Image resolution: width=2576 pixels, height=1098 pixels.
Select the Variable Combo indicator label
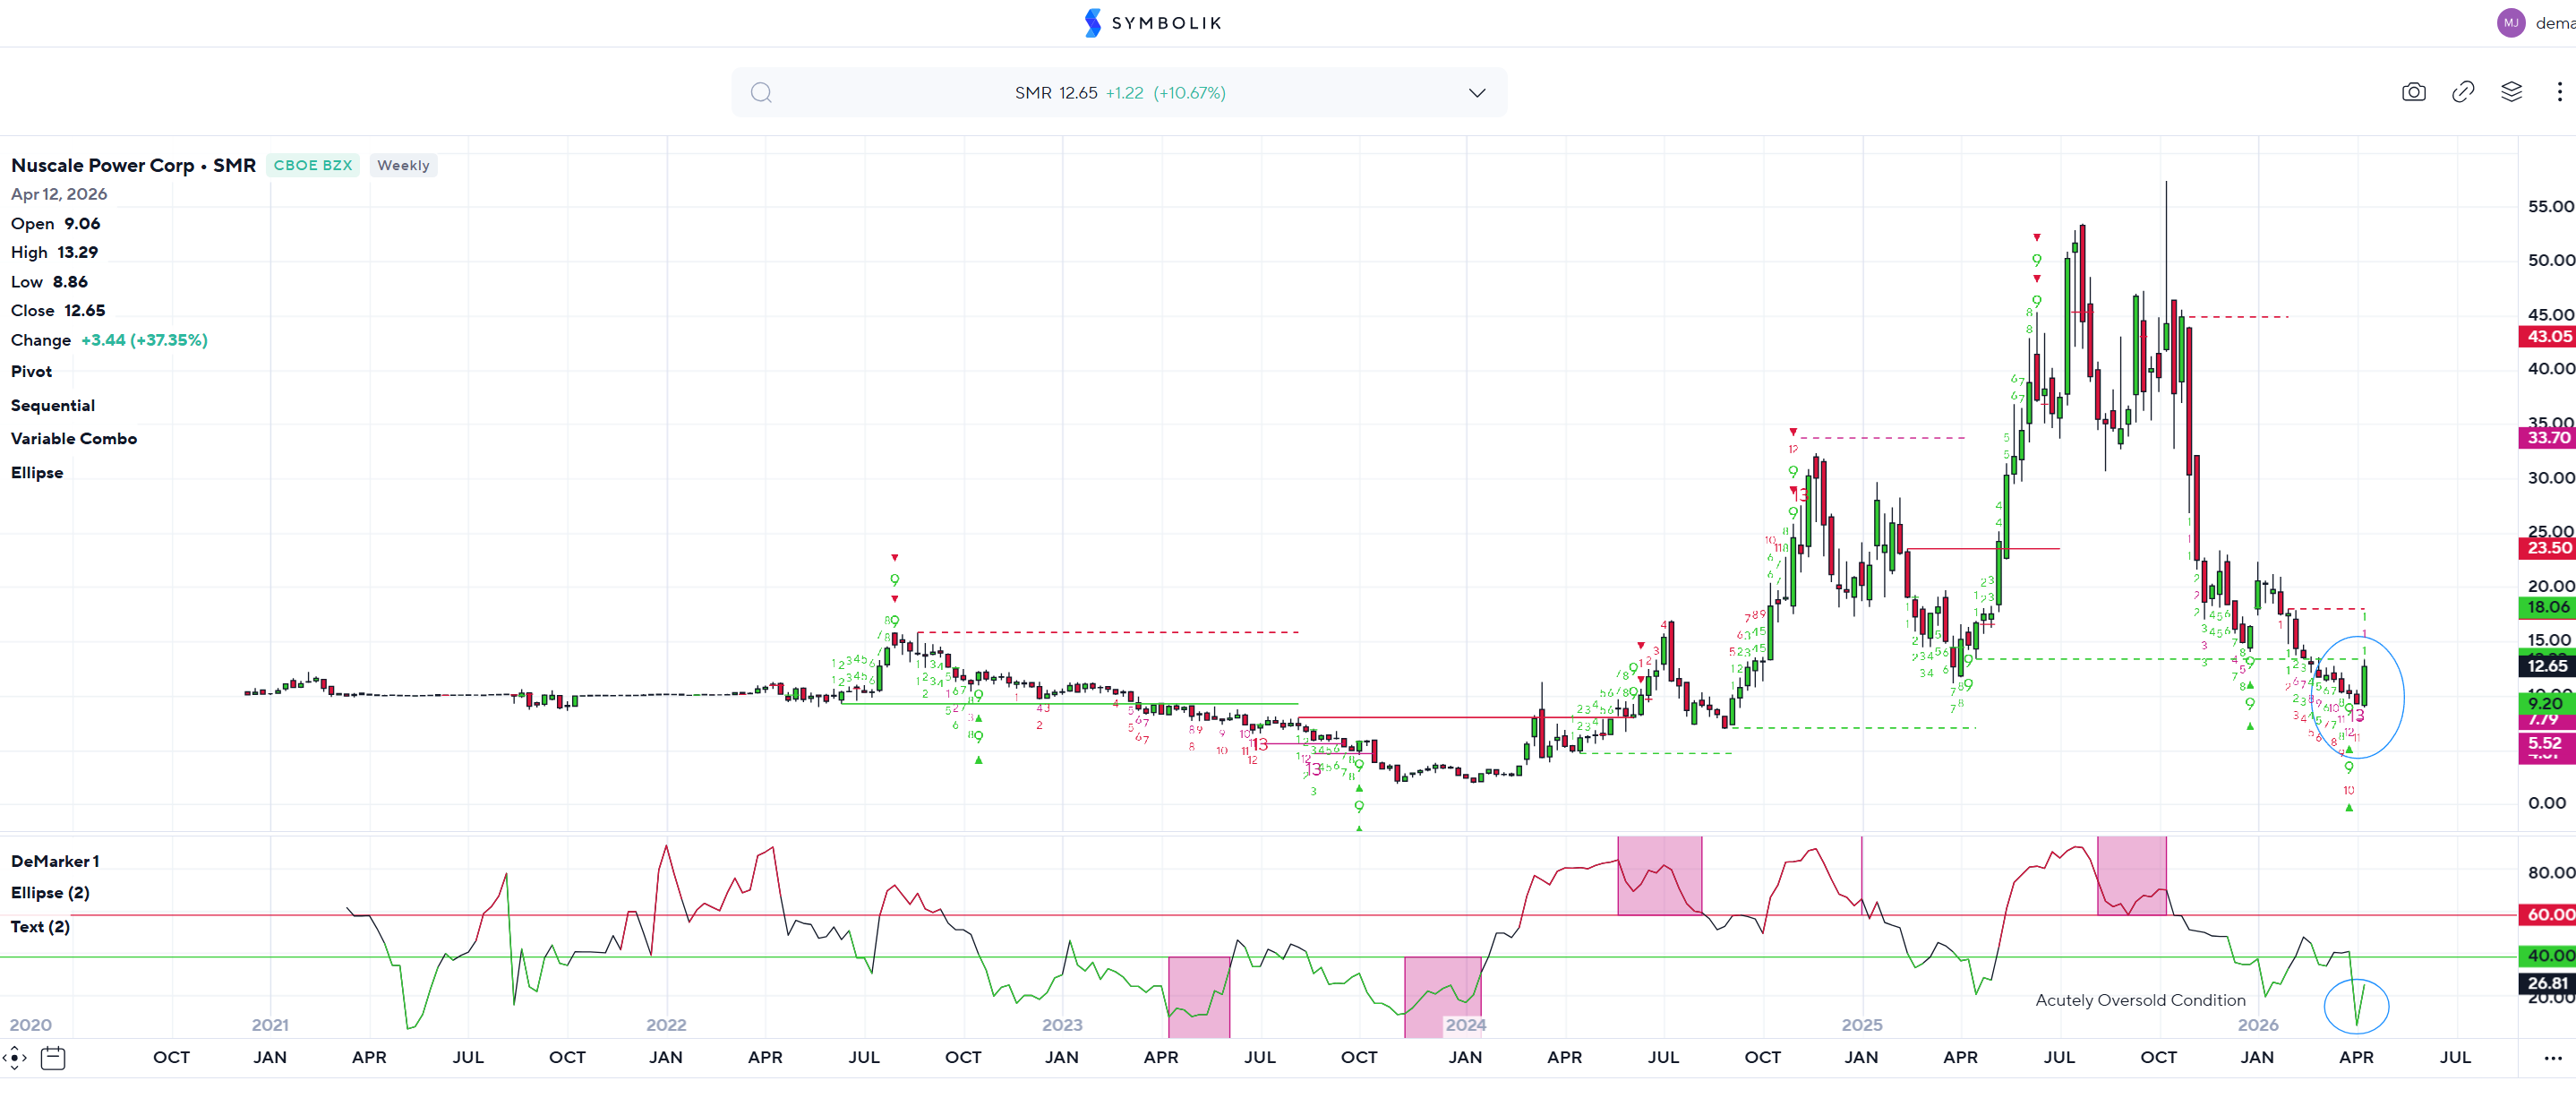74,438
